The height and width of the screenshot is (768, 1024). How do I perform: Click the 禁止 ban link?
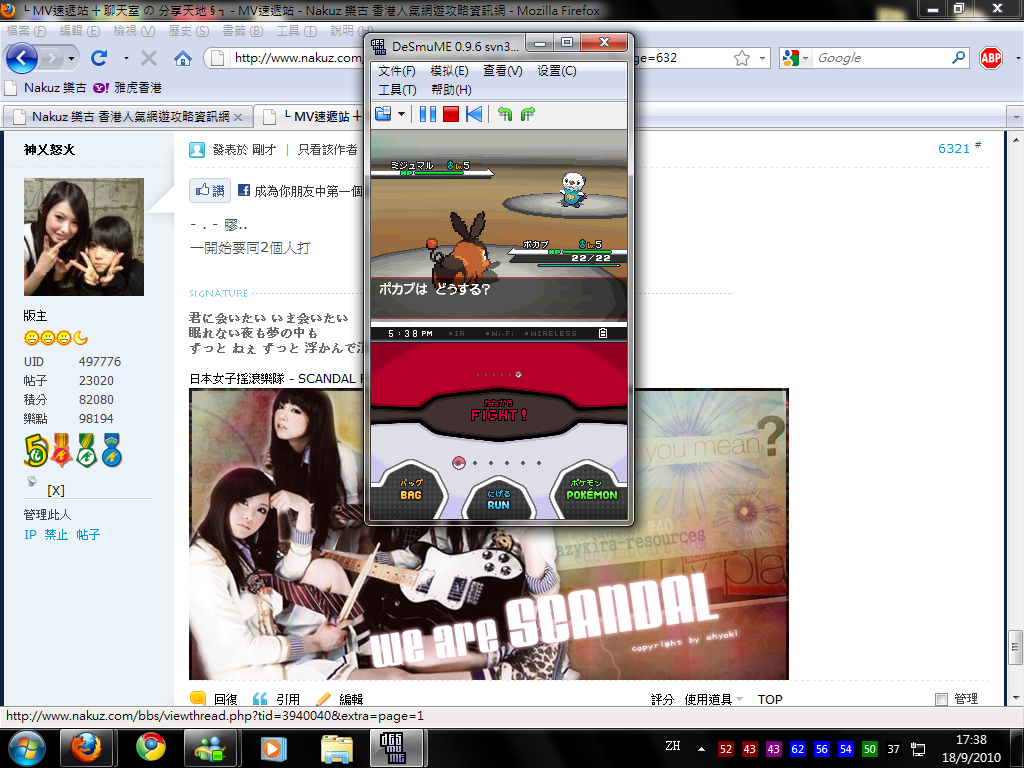(56, 534)
